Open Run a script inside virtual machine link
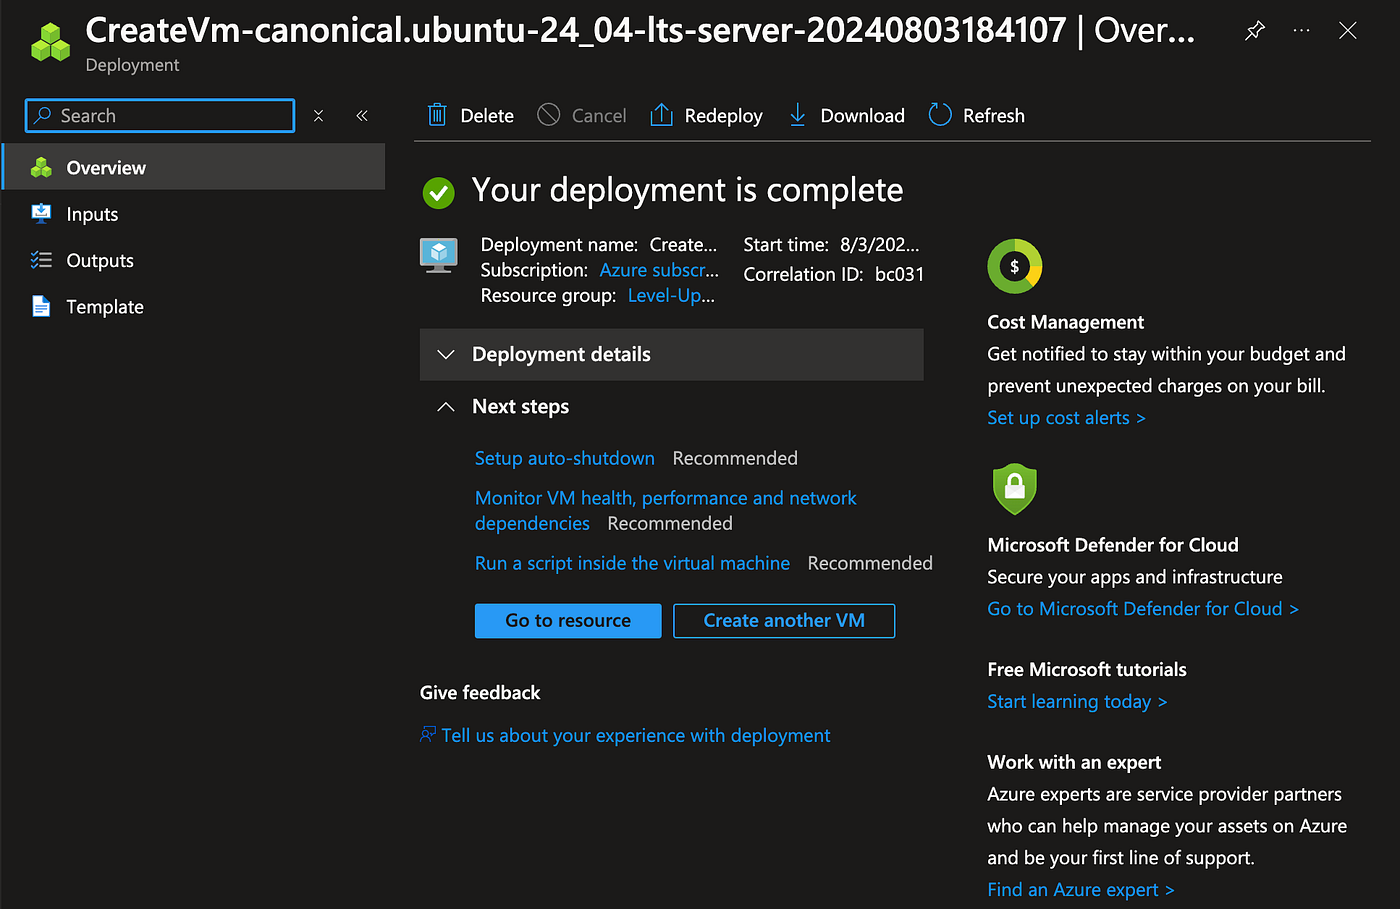 tap(632, 563)
